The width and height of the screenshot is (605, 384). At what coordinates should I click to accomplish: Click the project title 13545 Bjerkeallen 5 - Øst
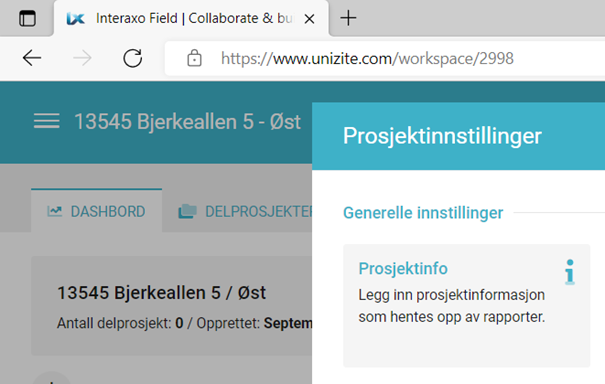point(187,122)
